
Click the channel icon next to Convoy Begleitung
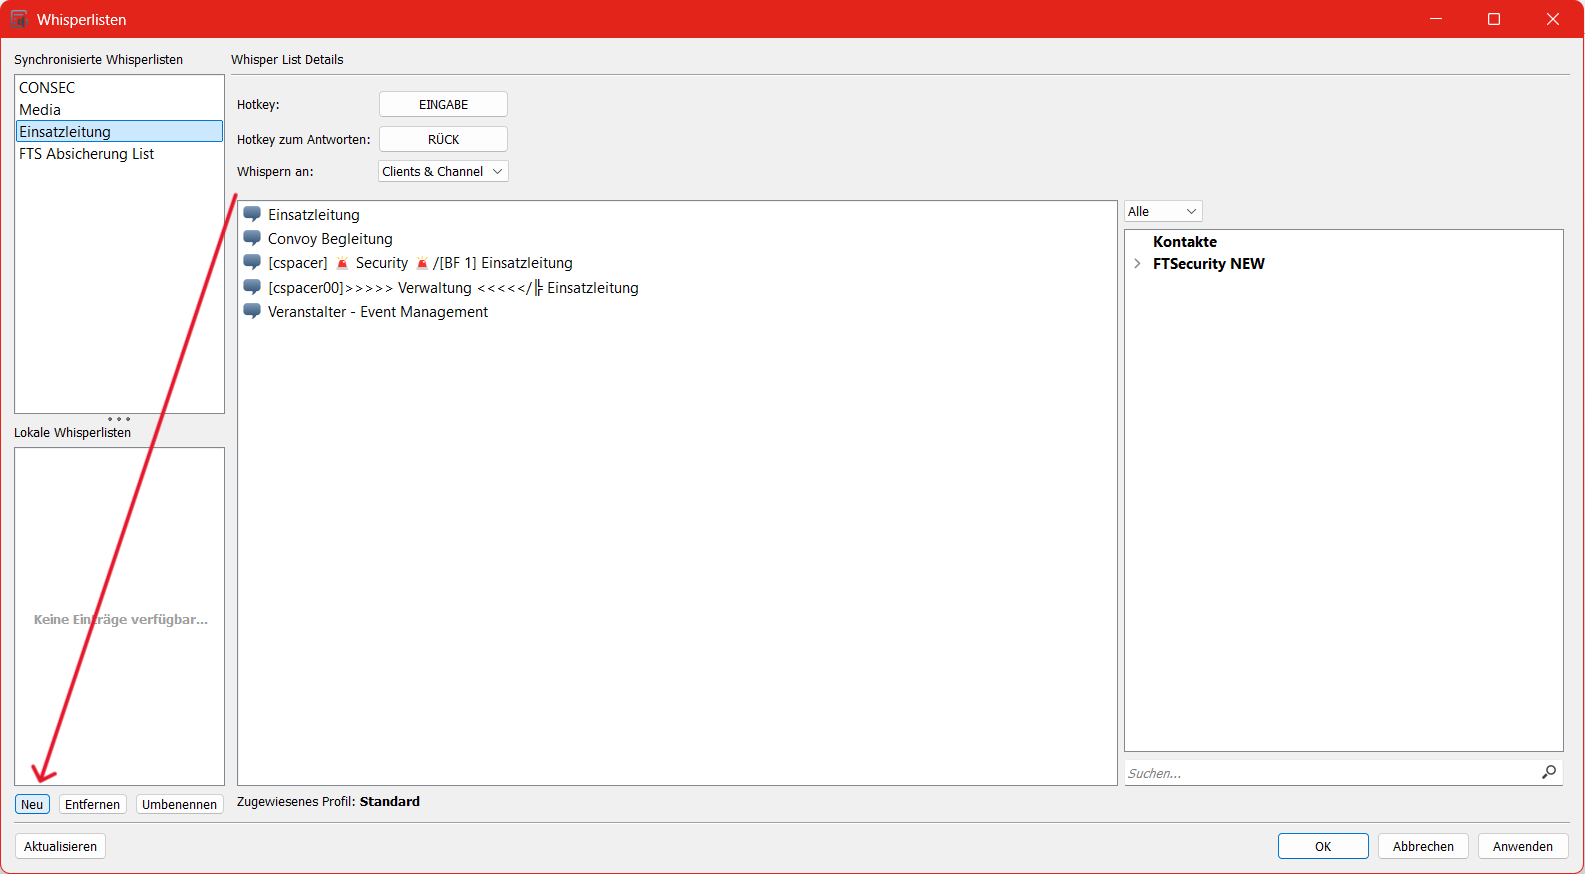click(252, 238)
